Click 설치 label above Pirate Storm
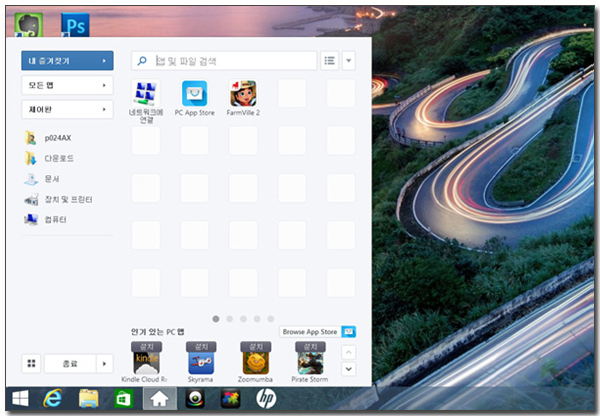This screenshot has width=600, height=416. [x=310, y=347]
